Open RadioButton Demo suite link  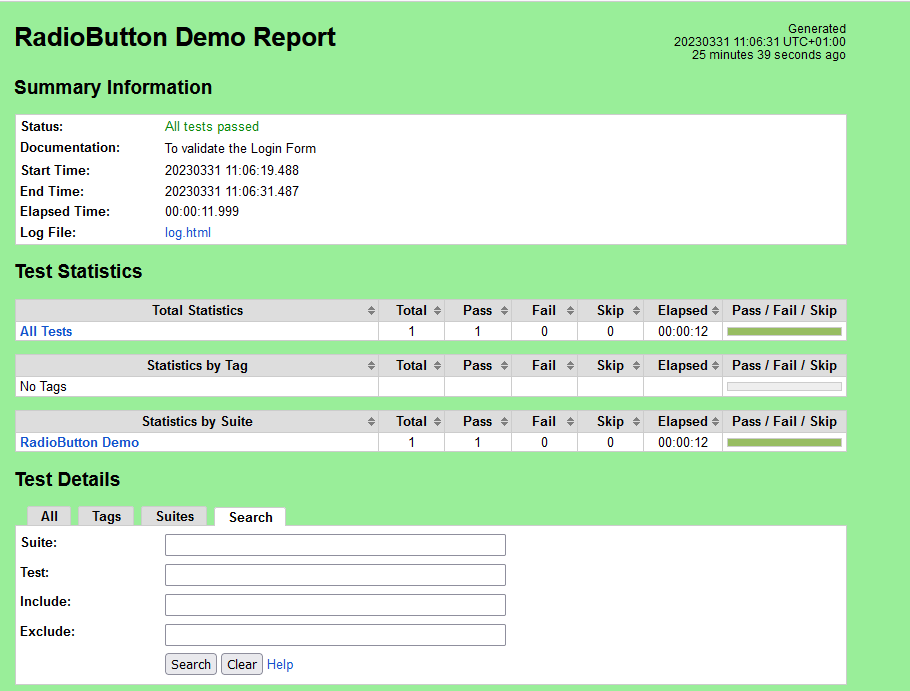coord(80,442)
